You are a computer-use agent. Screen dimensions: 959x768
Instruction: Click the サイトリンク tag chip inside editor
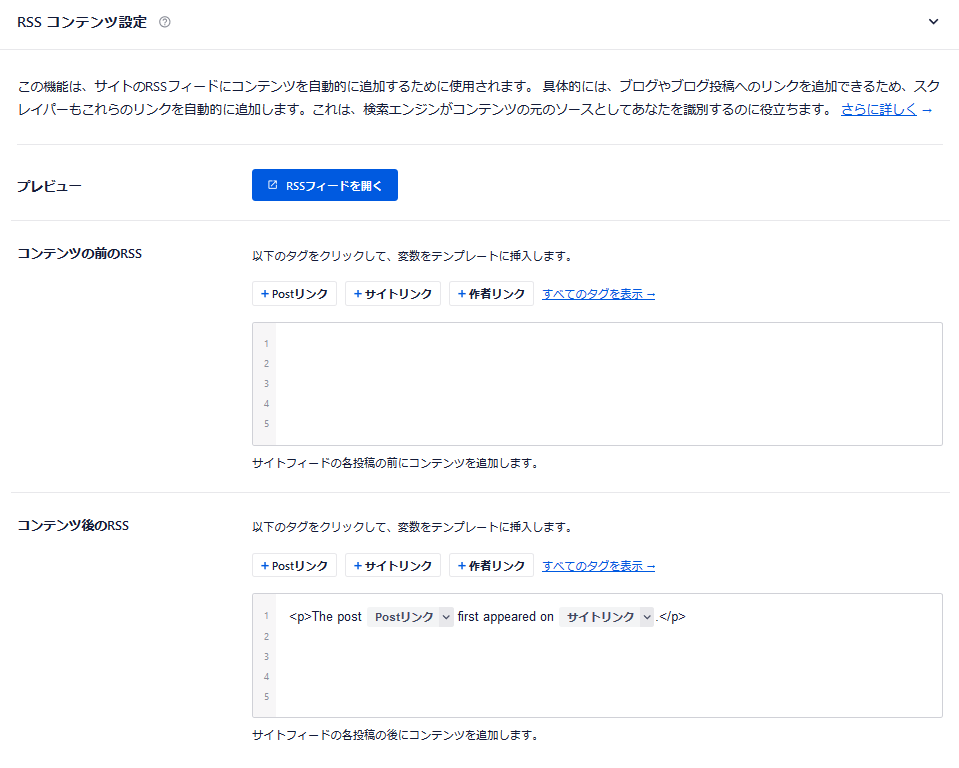[x=600, y=617]
